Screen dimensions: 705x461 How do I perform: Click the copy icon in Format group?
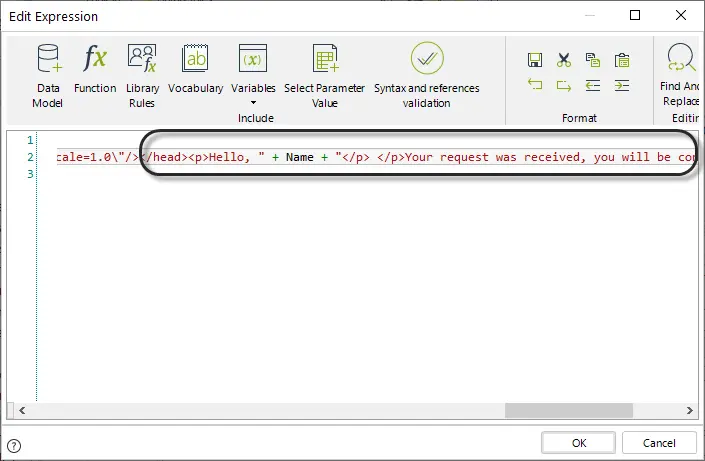pos(593,60)
